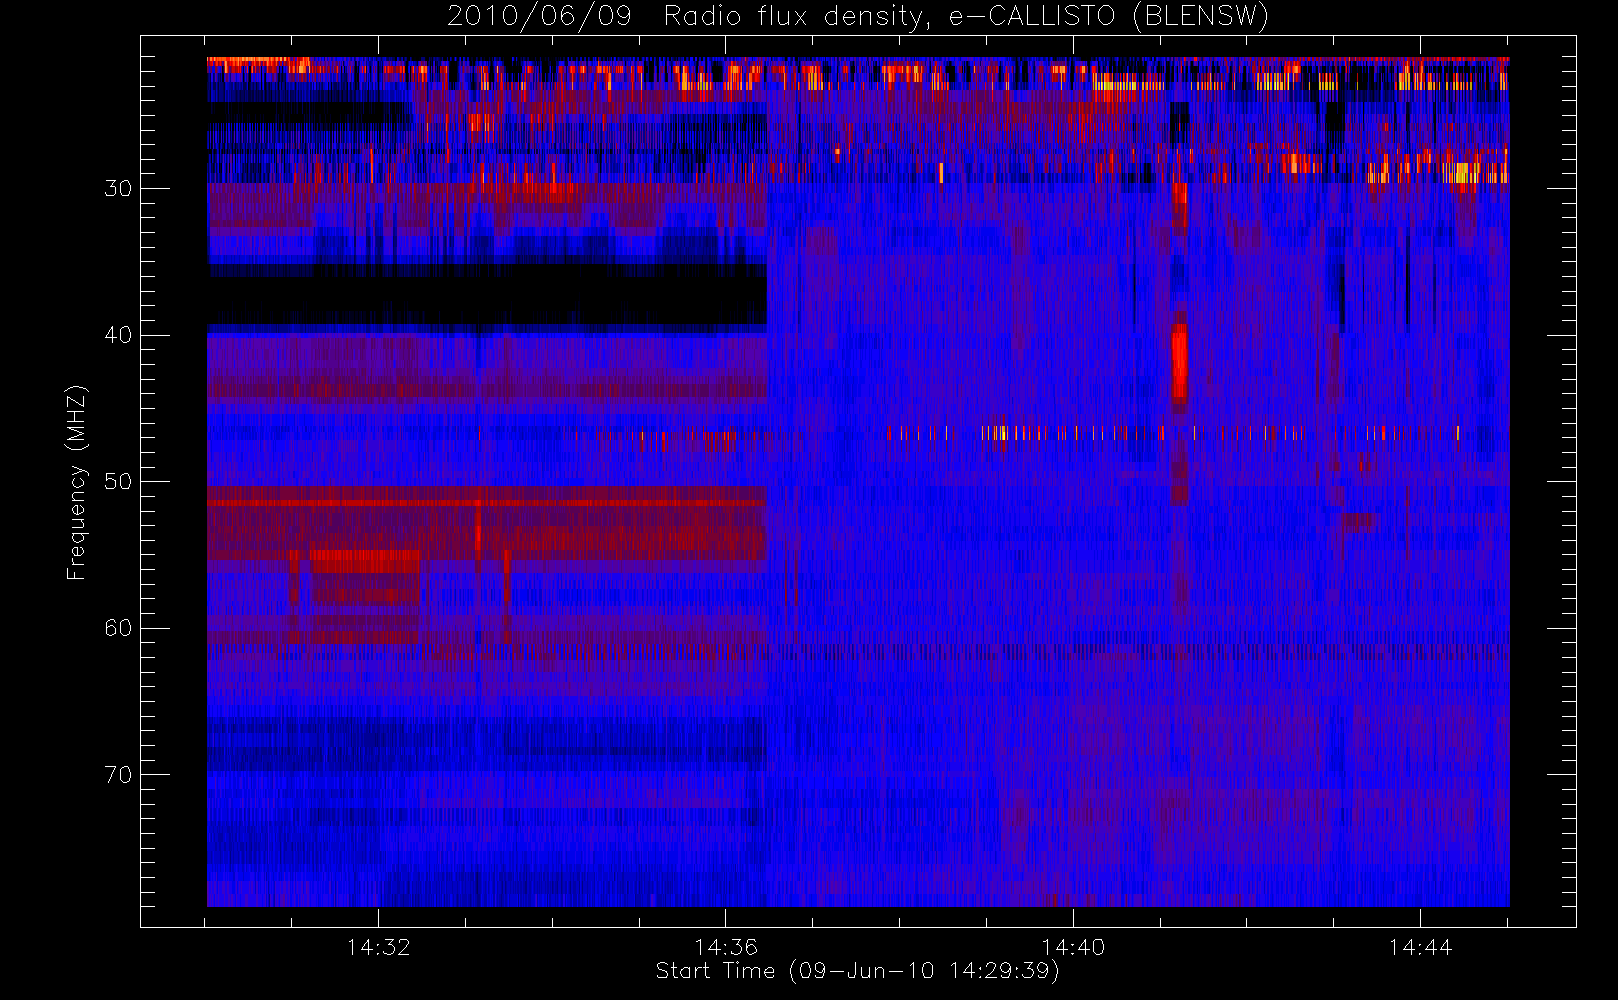1618x1000 pixels.
Task: Click the 50 MHz frequency tick label
Action: coord(118,482)
